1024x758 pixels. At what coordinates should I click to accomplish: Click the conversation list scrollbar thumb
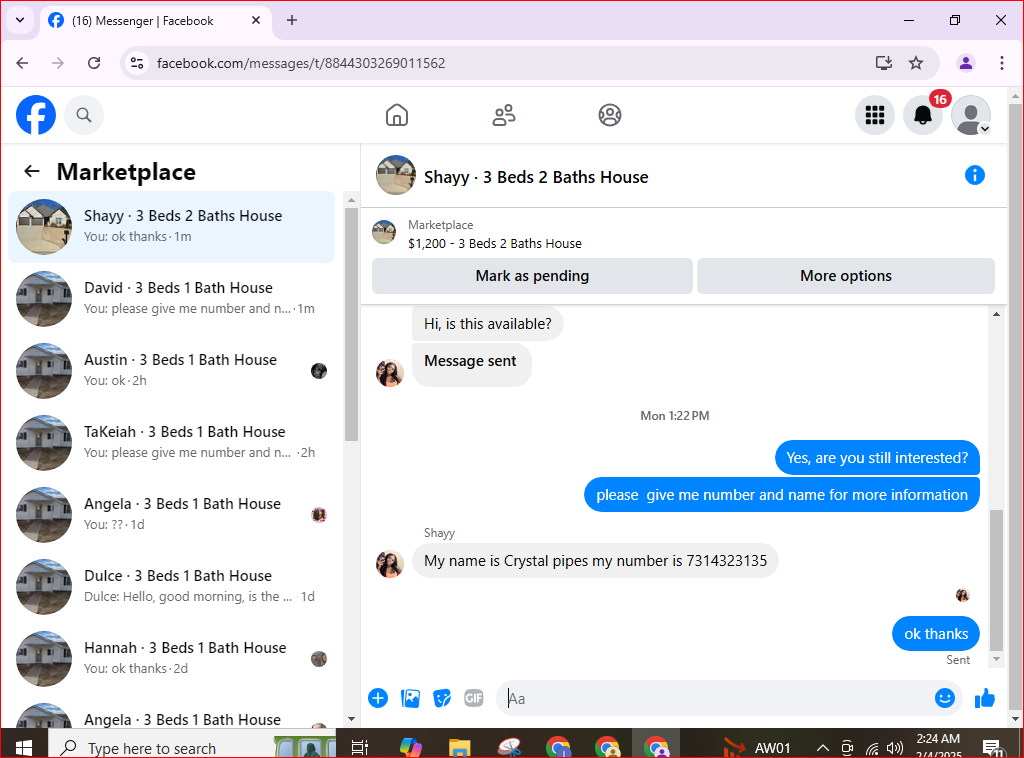pos(351,324)
